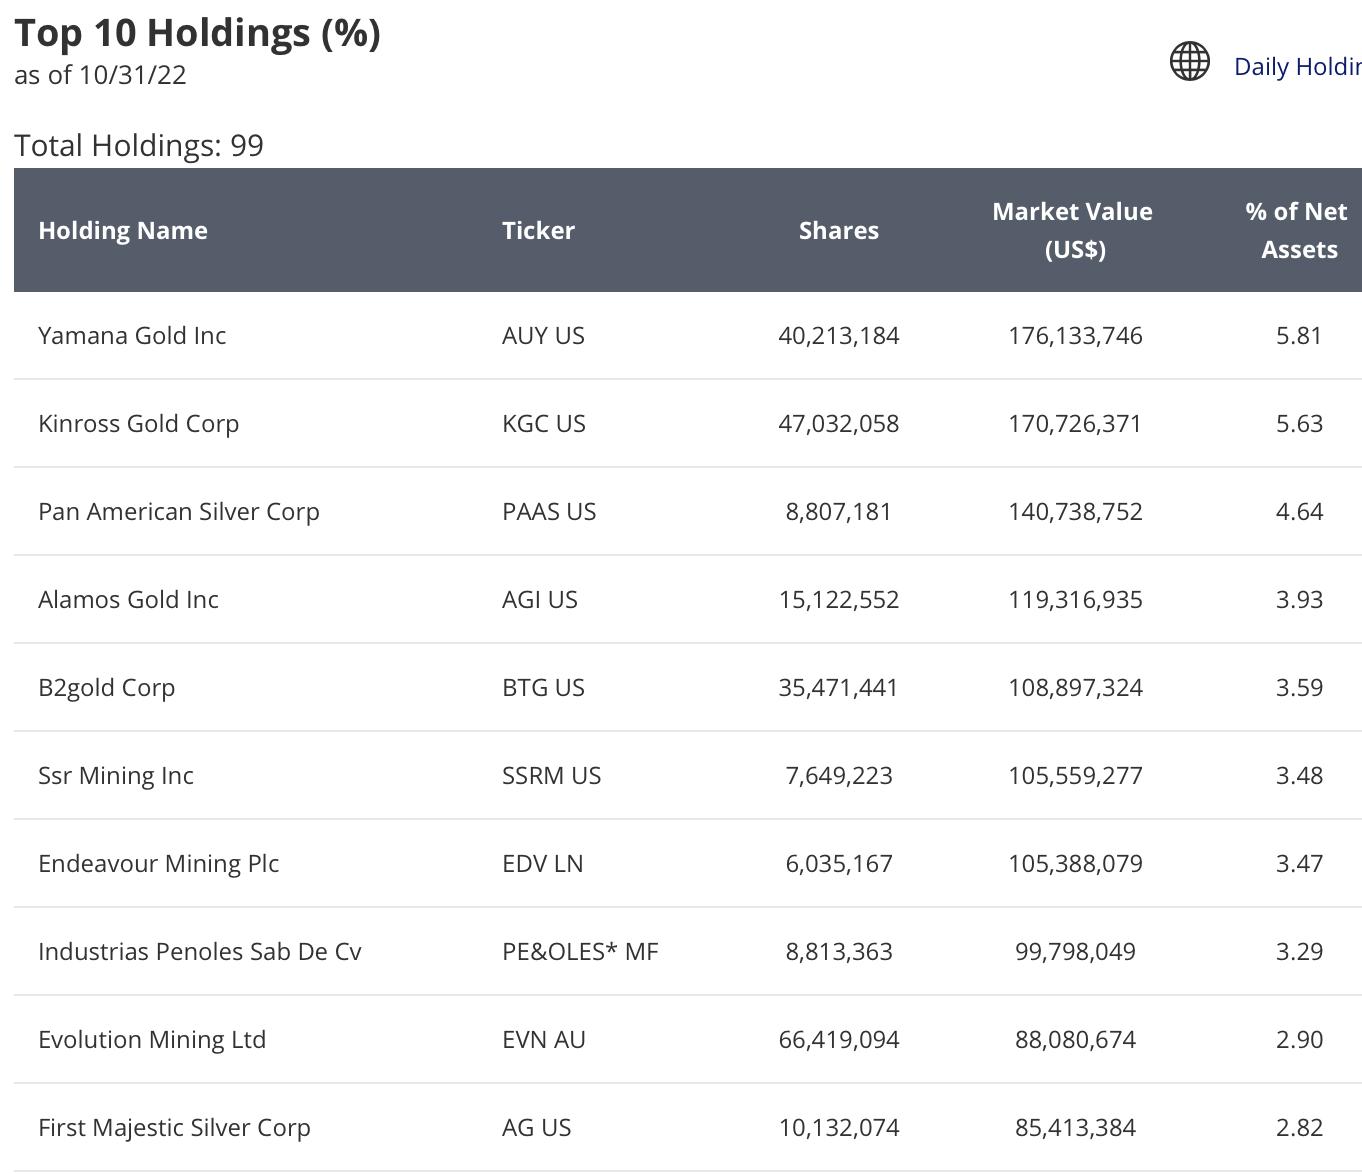
Task: Click the Ticker column header
Action: pyautogui.click(x=538, y=230)
